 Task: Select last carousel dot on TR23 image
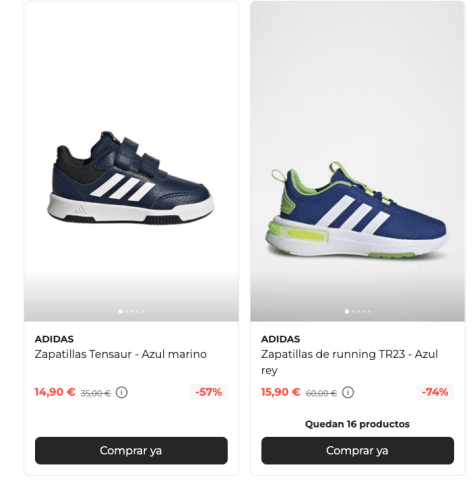point(369,311)
